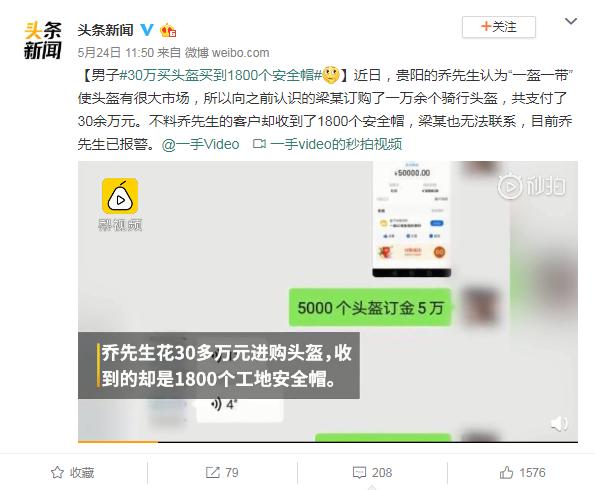The height and width of the screenshot is (490, 595).
Task: Open the 头条新闻 username link
Action: pos(105,30)
